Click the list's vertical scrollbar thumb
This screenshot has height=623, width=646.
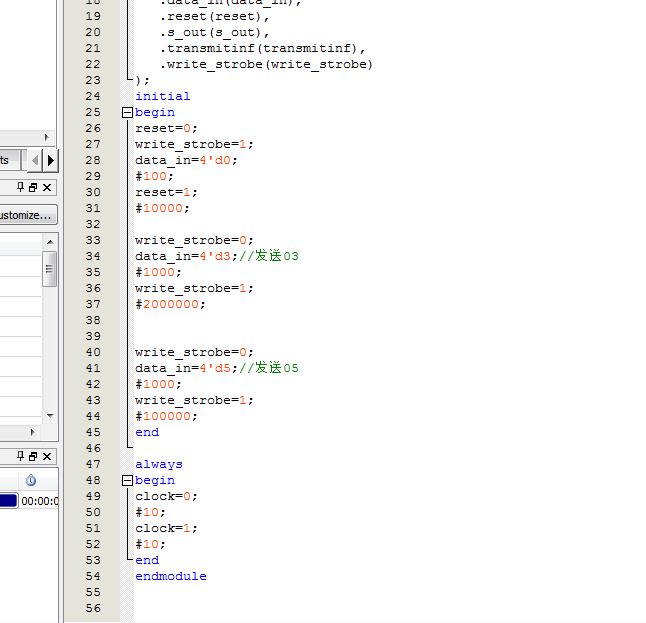coord(50,268)
